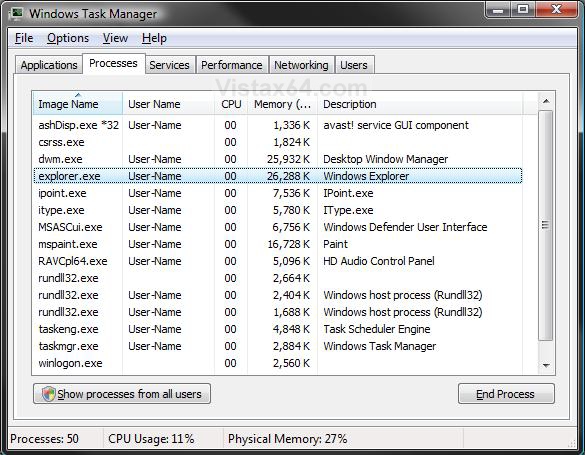Image resolution: width=585 pixels, height=455 pixels.
Task: Sort by Memory column header
Action: point(282,104)
